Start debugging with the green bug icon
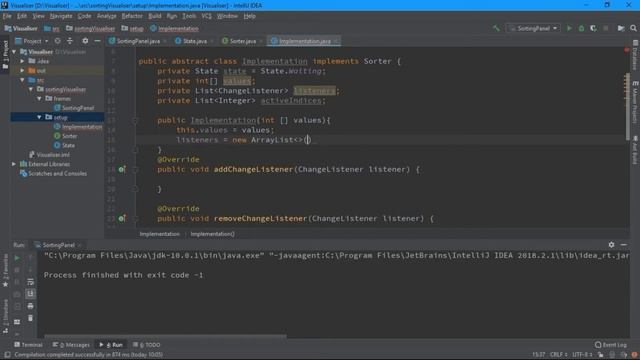Image resolution: width=640 pixels, height=360 pixels. (581, 28)
